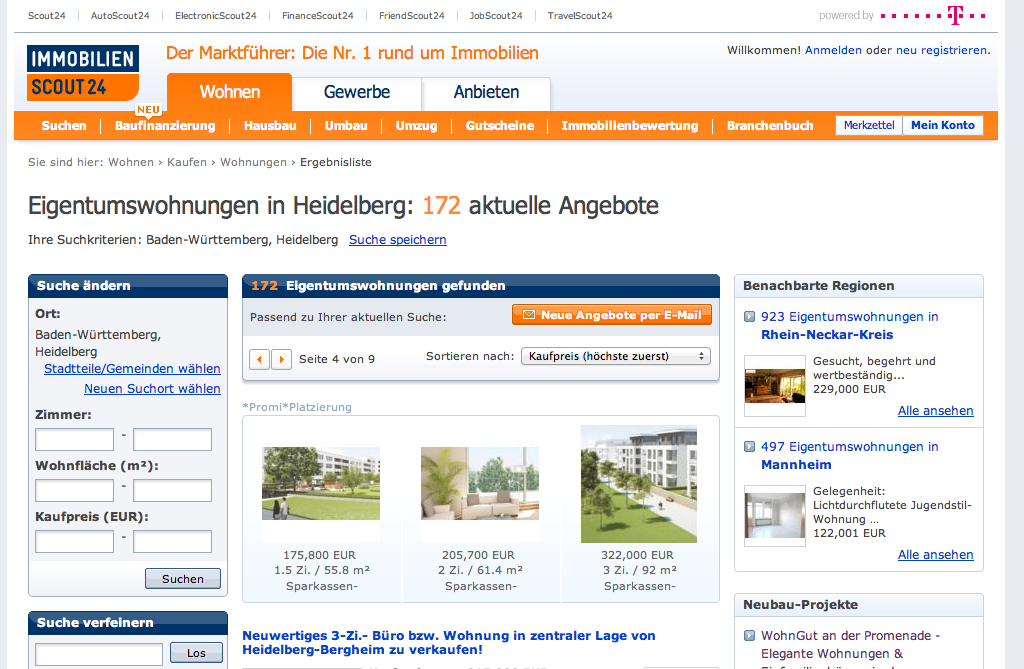Open the Sortieren nach dropdown
Image resolution: width=1024 pixels, height=669 pixels.
(616, 356)
